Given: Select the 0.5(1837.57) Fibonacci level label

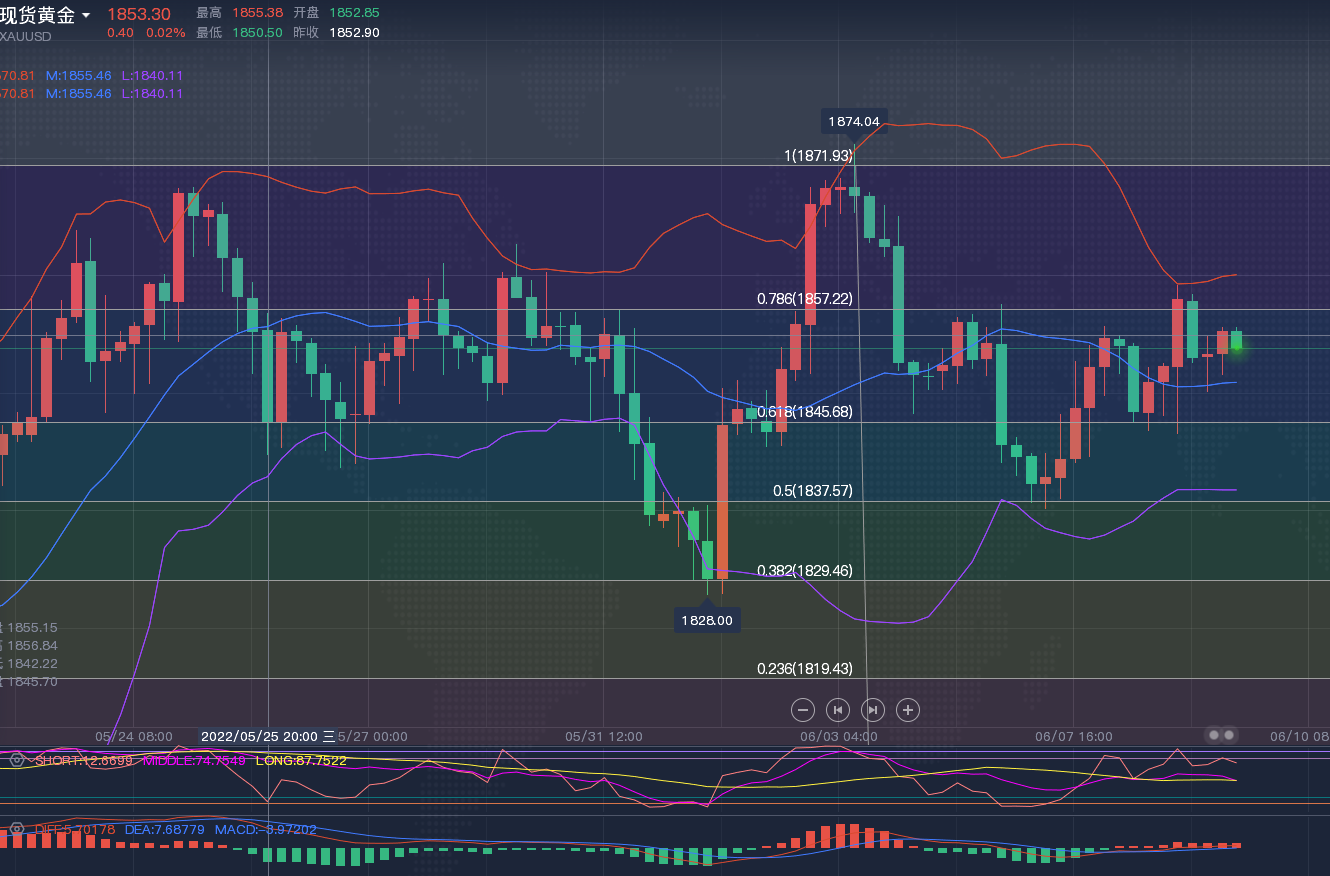Looking at the screenshot, I should (x=812, y=491).
